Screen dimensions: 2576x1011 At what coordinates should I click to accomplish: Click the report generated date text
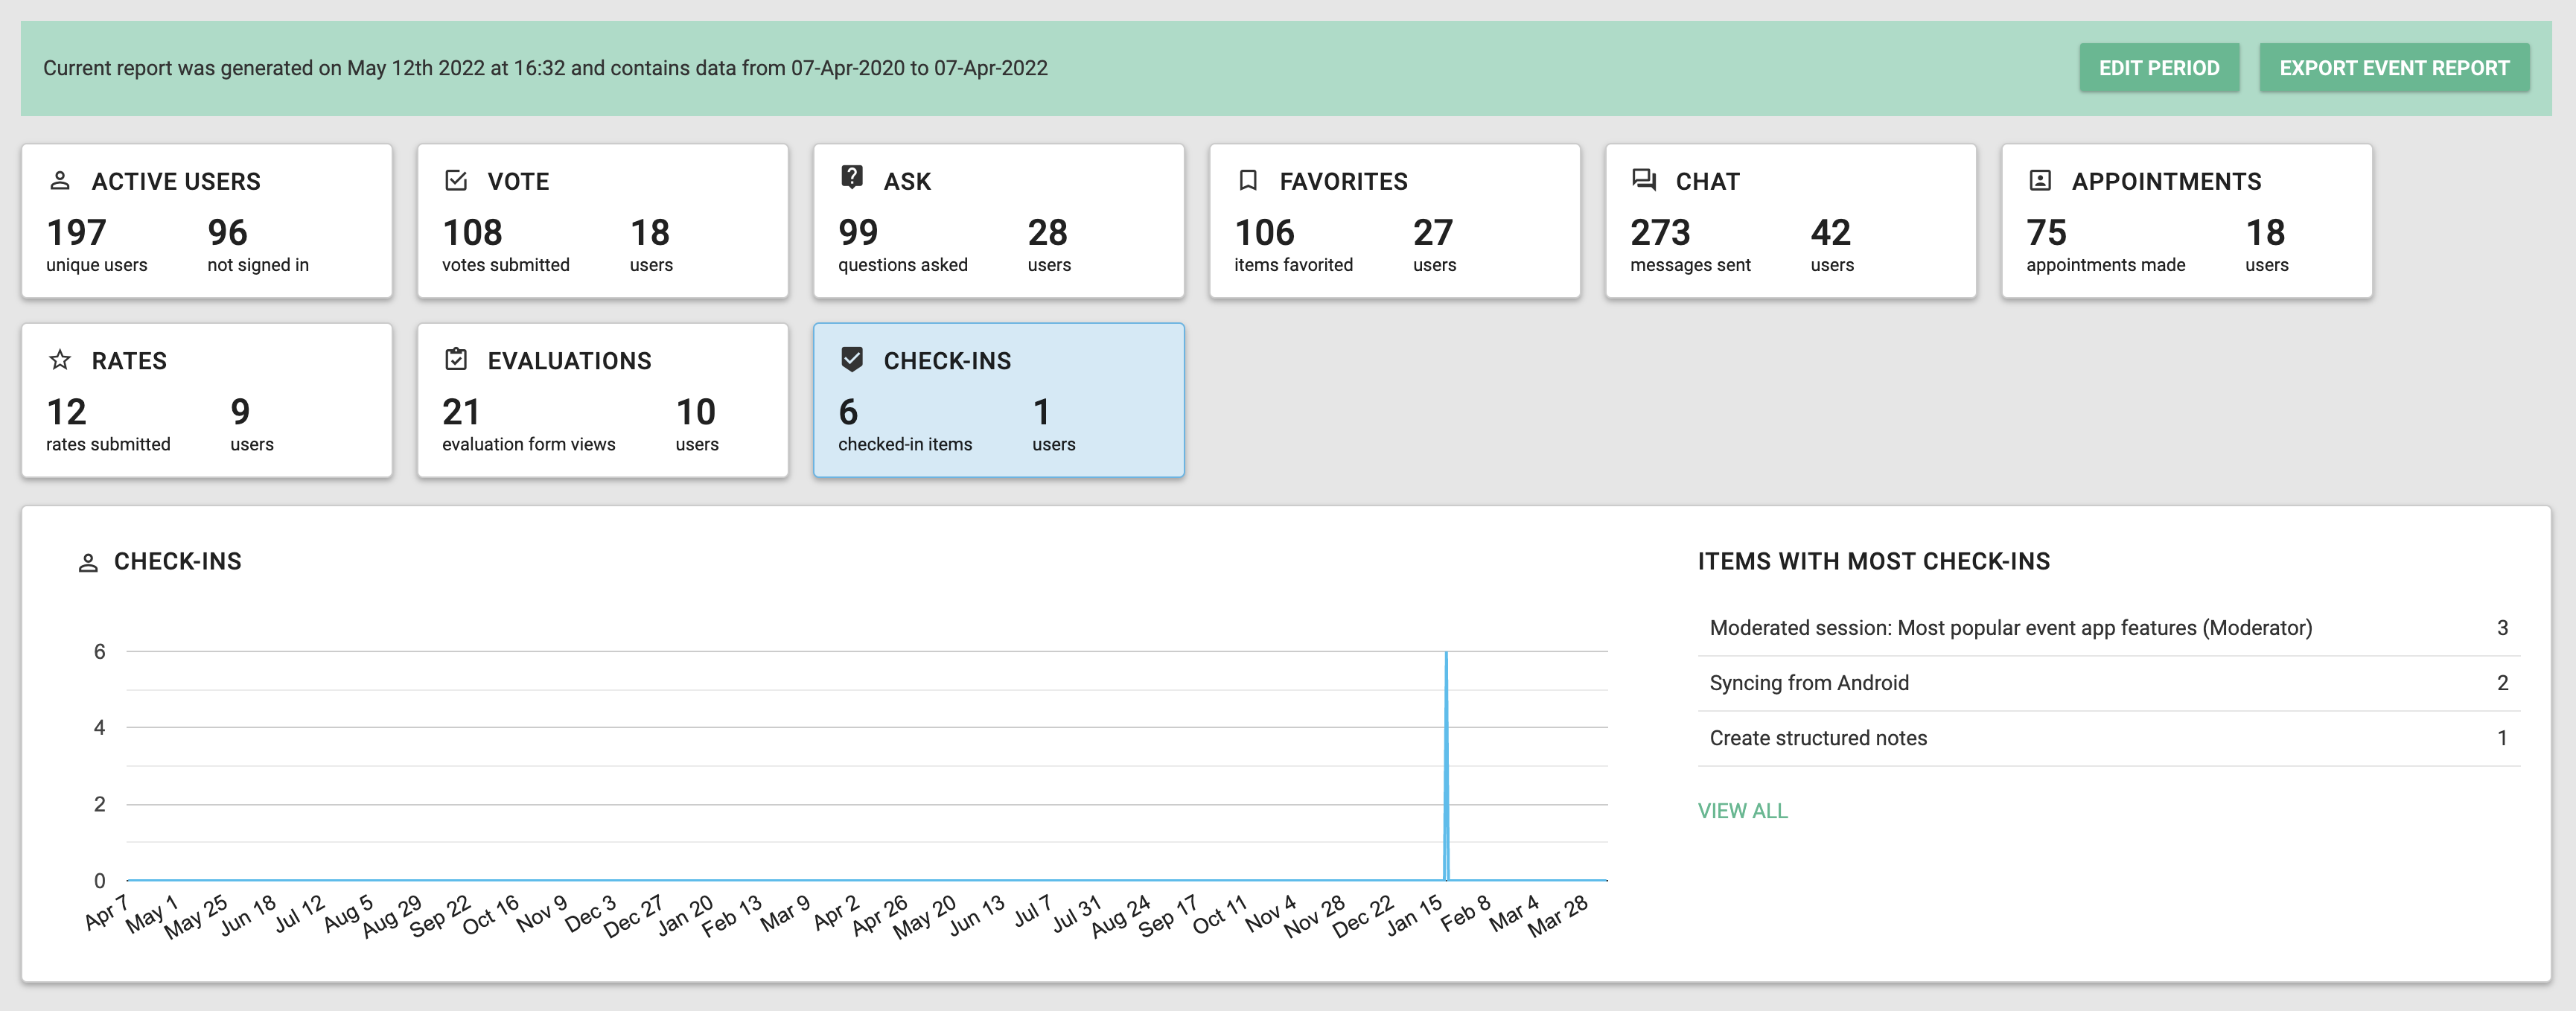click(x=545, y=68)
